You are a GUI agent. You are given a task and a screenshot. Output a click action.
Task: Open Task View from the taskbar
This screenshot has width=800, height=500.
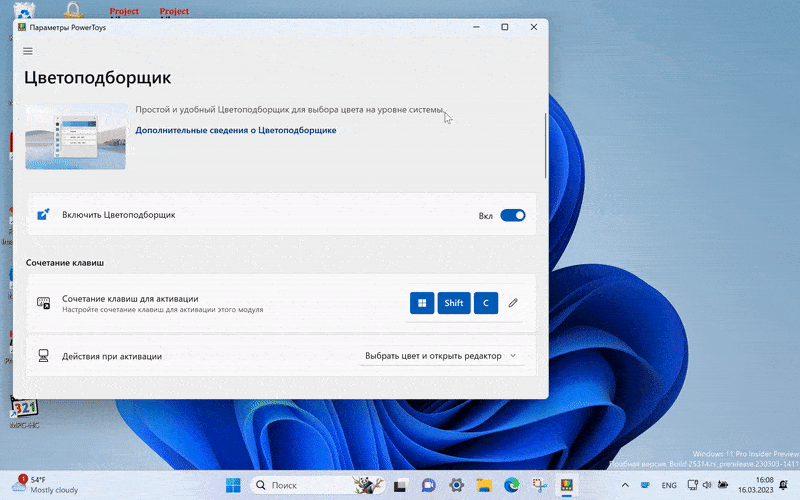(400, 485)
